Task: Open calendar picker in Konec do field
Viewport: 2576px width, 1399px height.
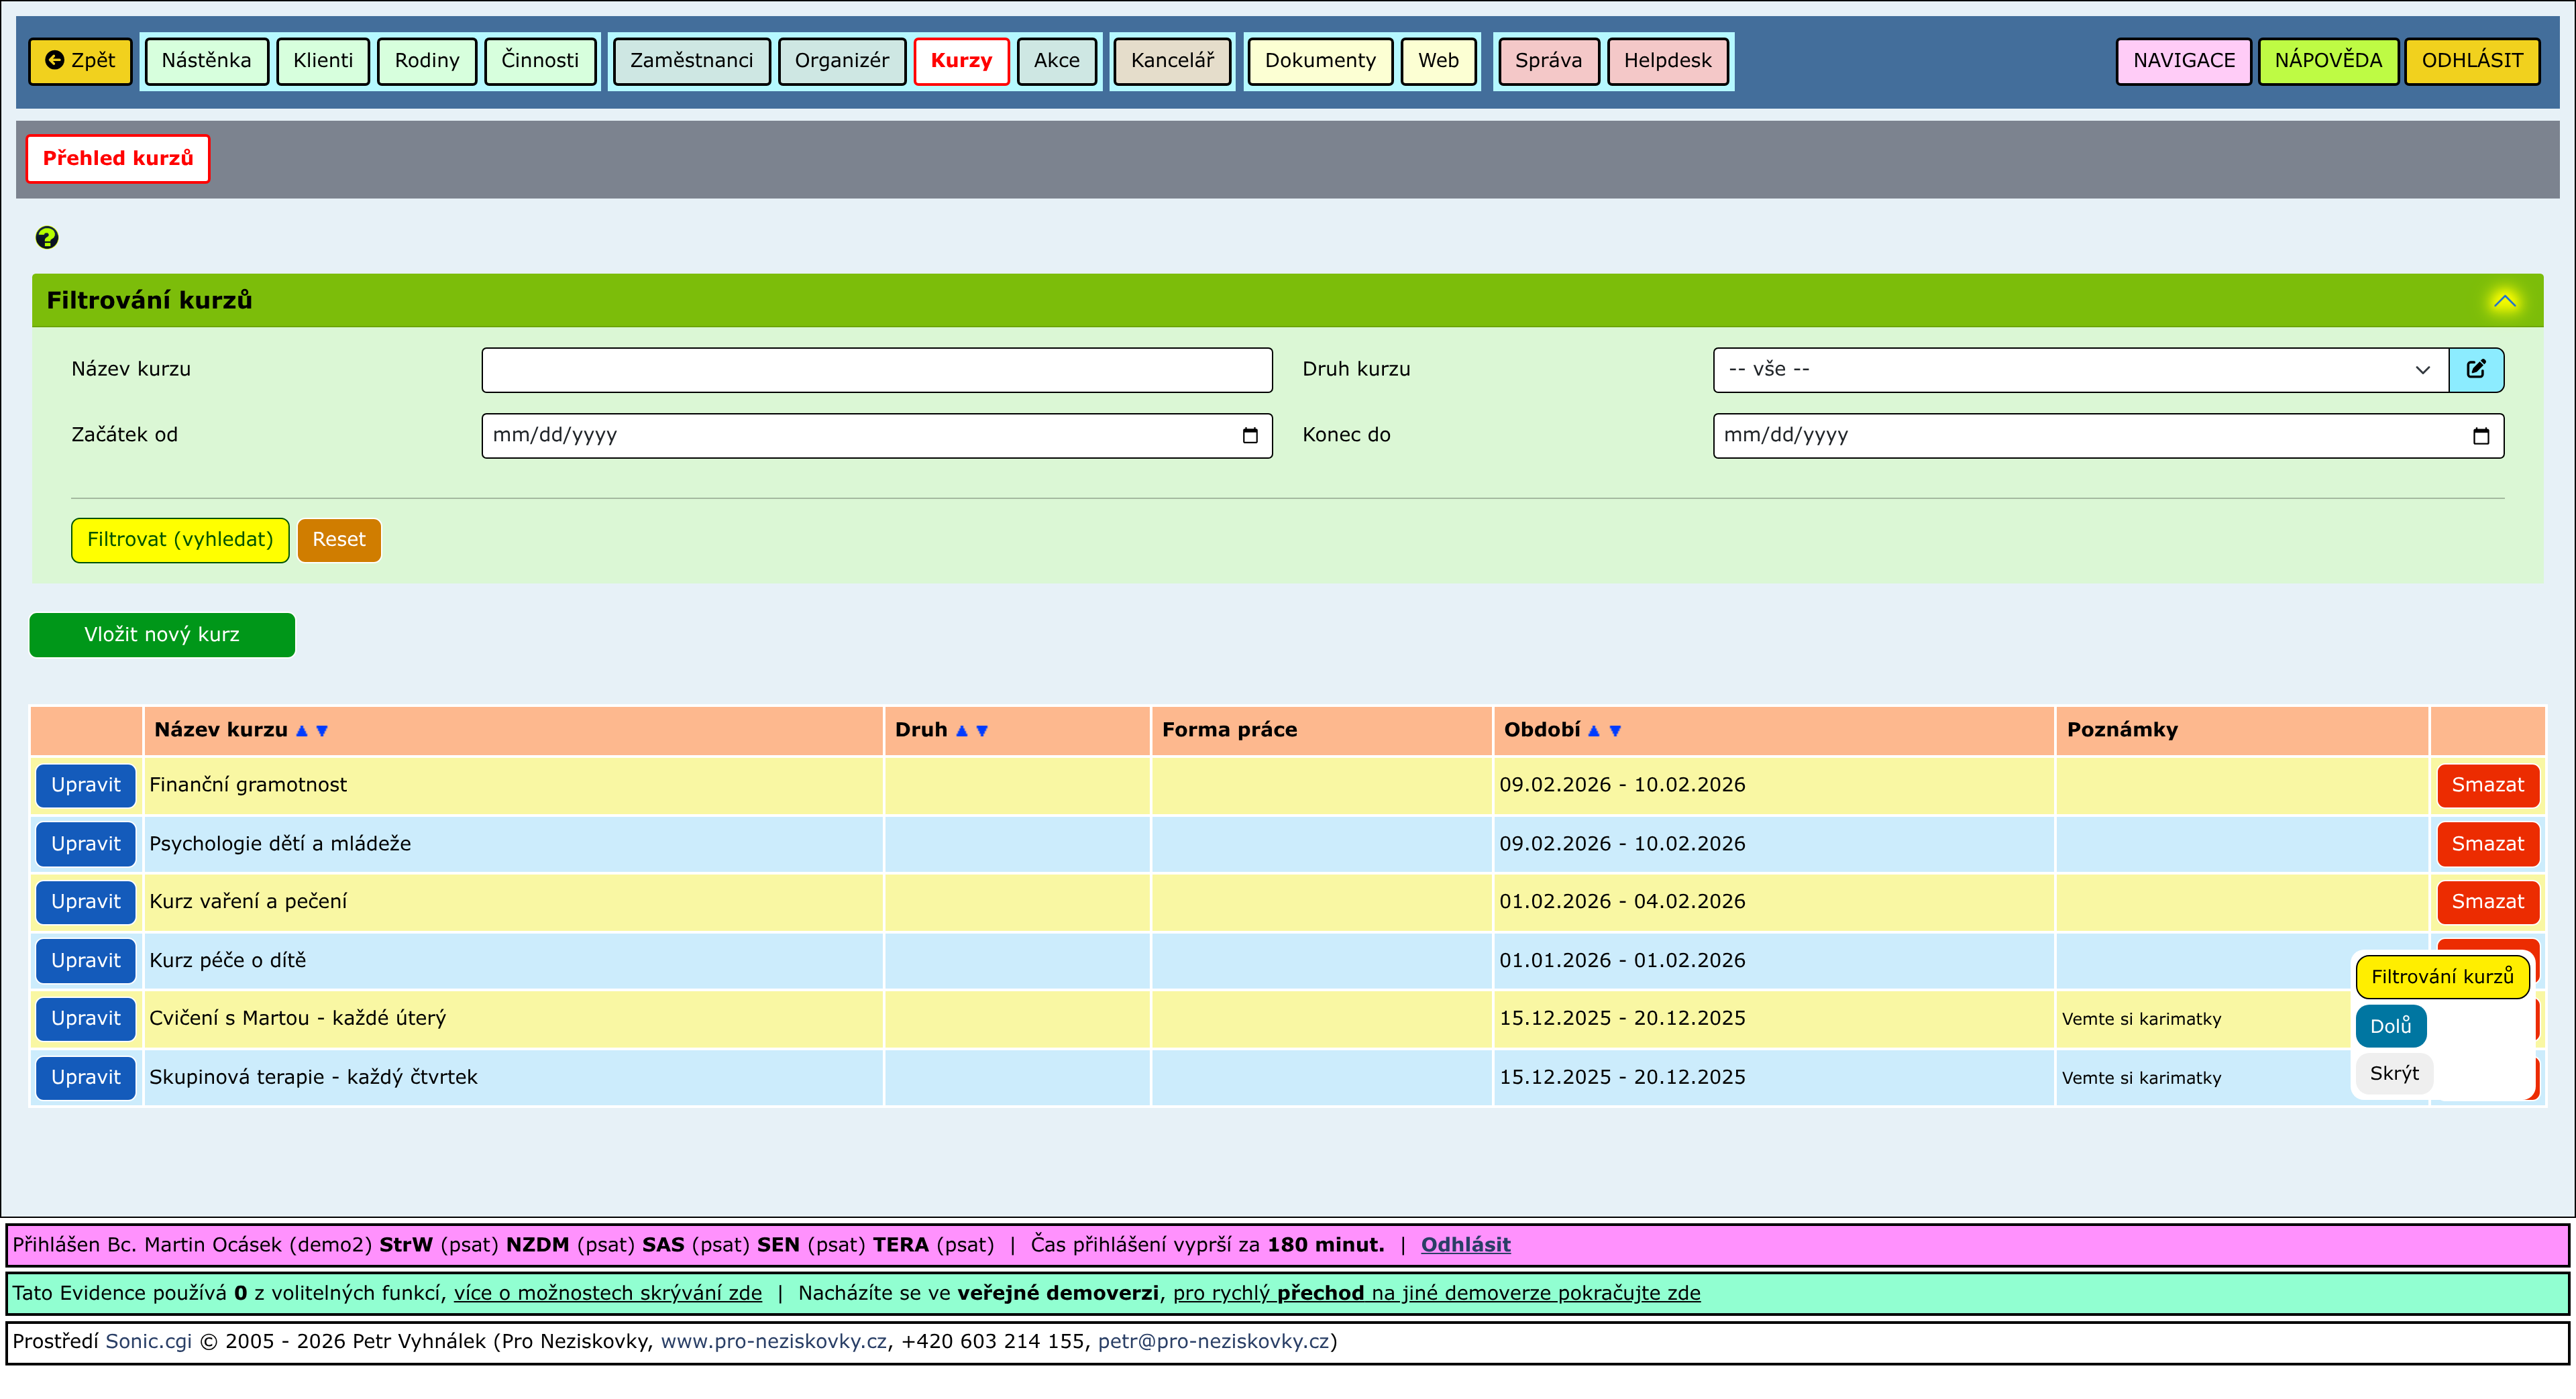Action: tap(2481, 435)
